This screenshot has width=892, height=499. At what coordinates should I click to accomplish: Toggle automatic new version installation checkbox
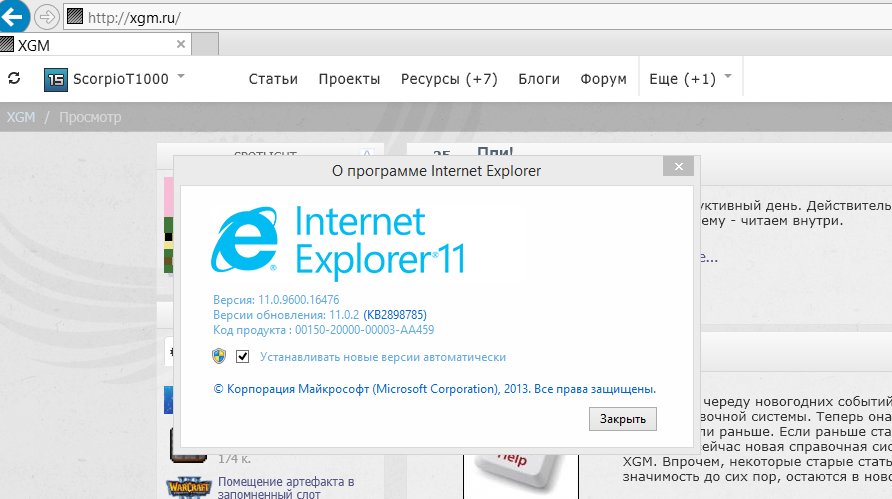coord(242,356)
